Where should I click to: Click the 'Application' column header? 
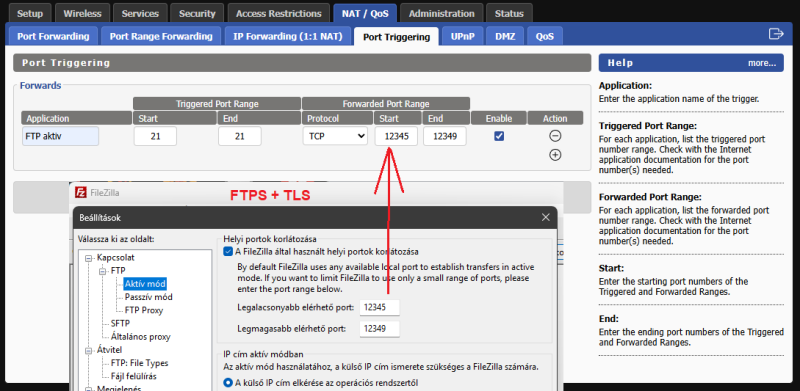(x=77, y=118)
